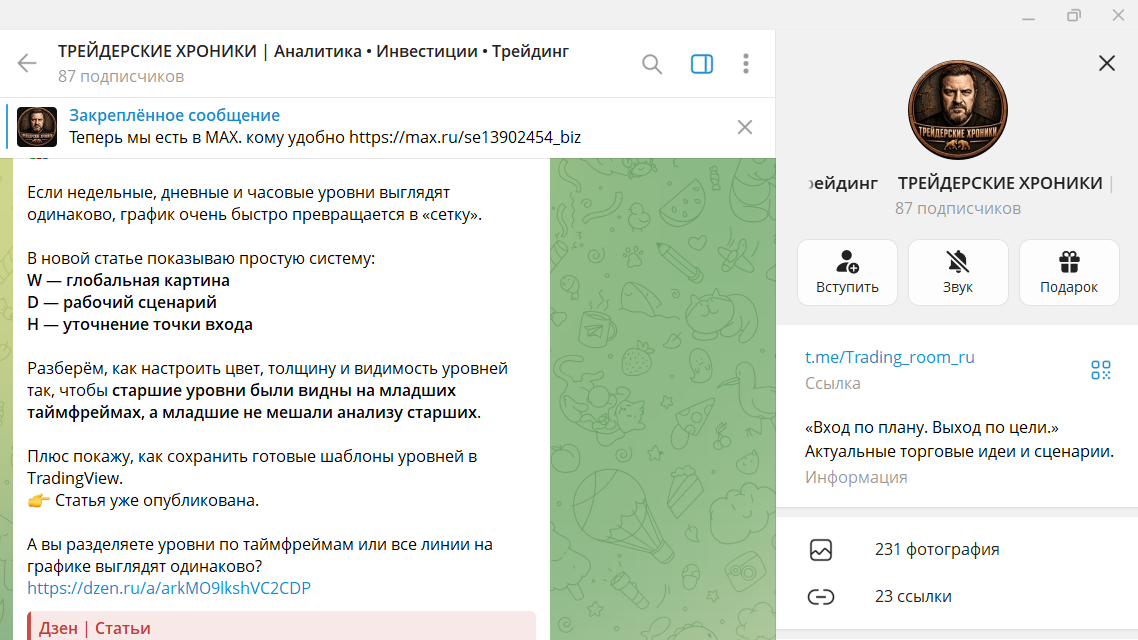Dismiss the pinned message bar
Viewport: 1138px width, 640px height.
[x=745, y=127]
